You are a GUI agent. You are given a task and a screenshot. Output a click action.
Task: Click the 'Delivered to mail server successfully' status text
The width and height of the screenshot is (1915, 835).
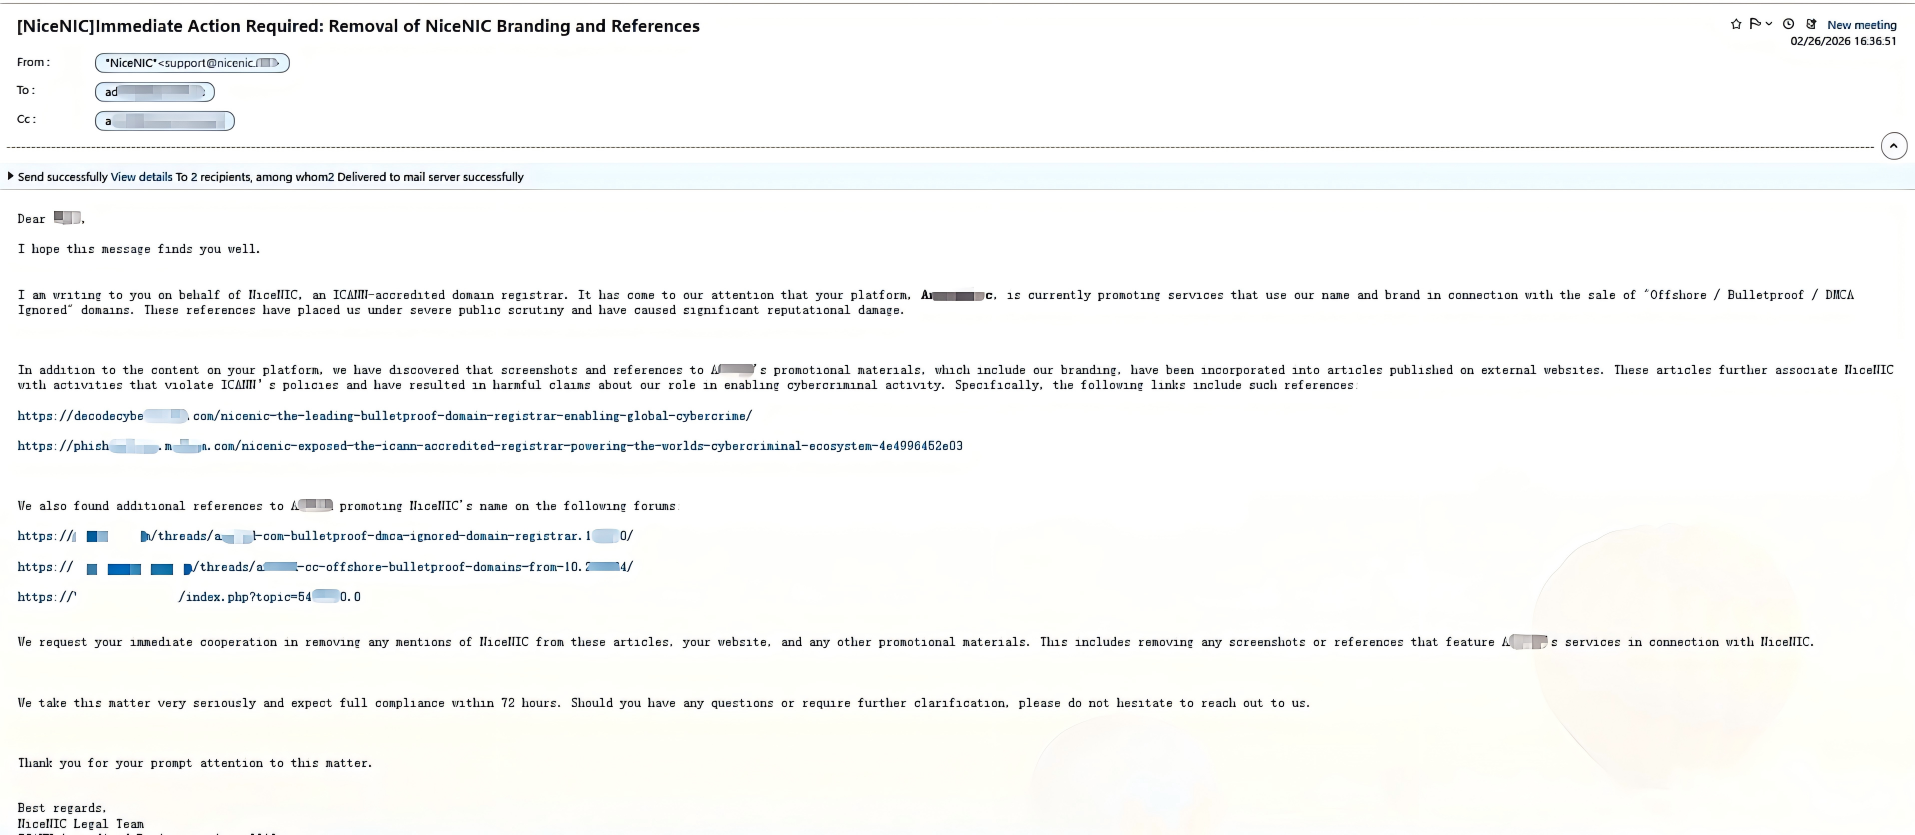[x=430, y=177]
